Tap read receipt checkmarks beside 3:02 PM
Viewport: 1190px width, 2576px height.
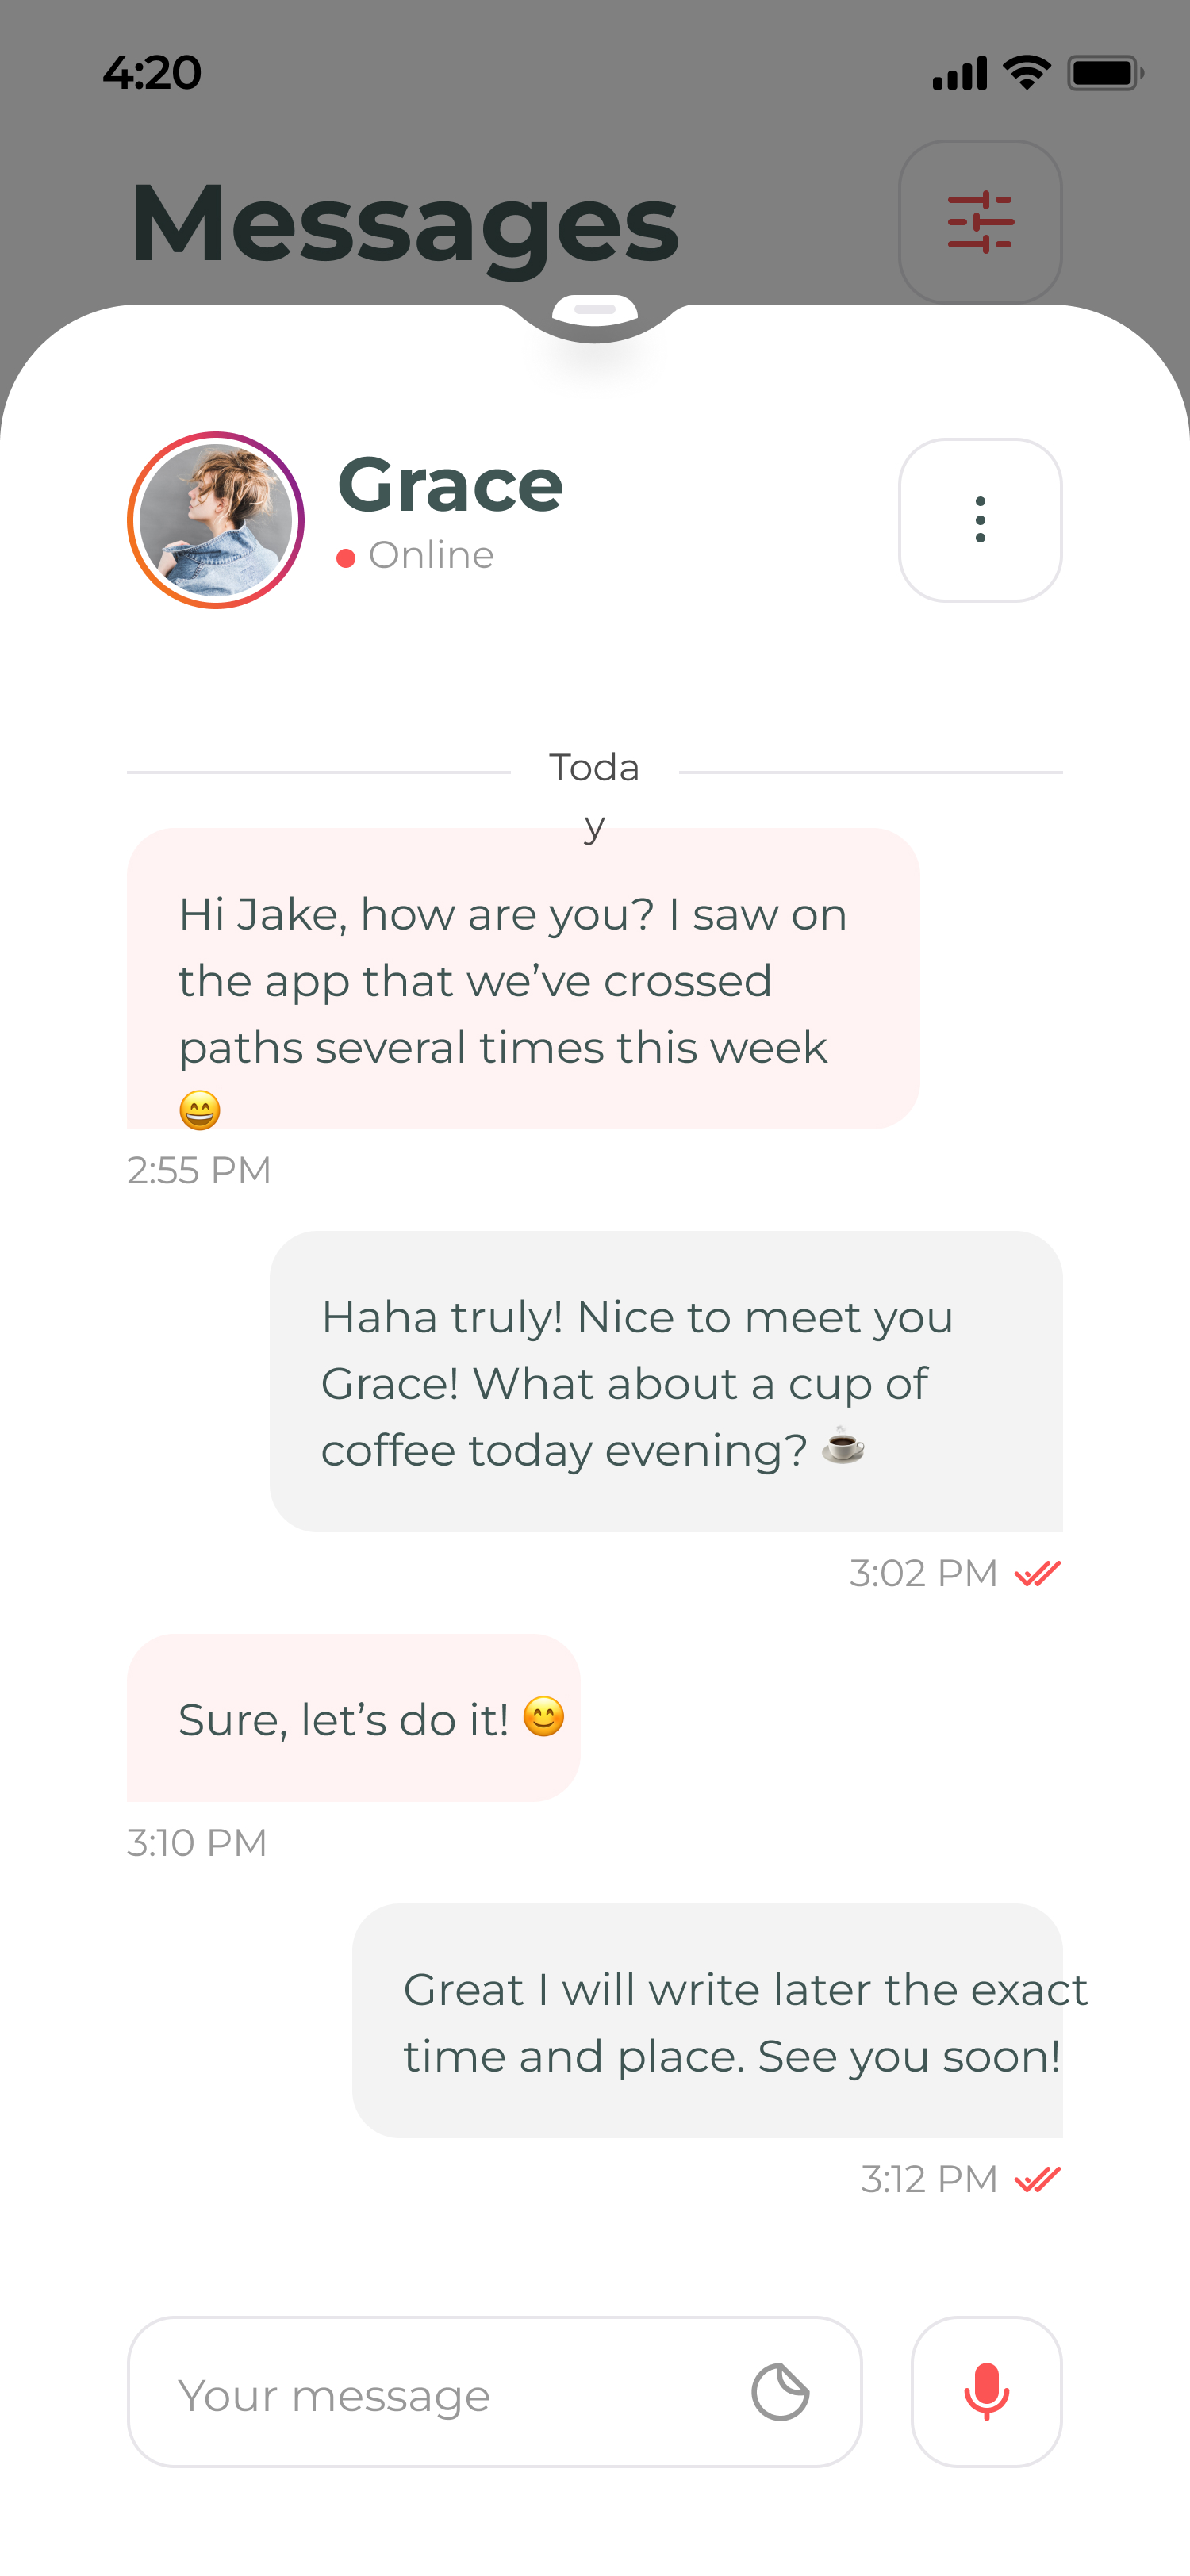(1037, 1574)
